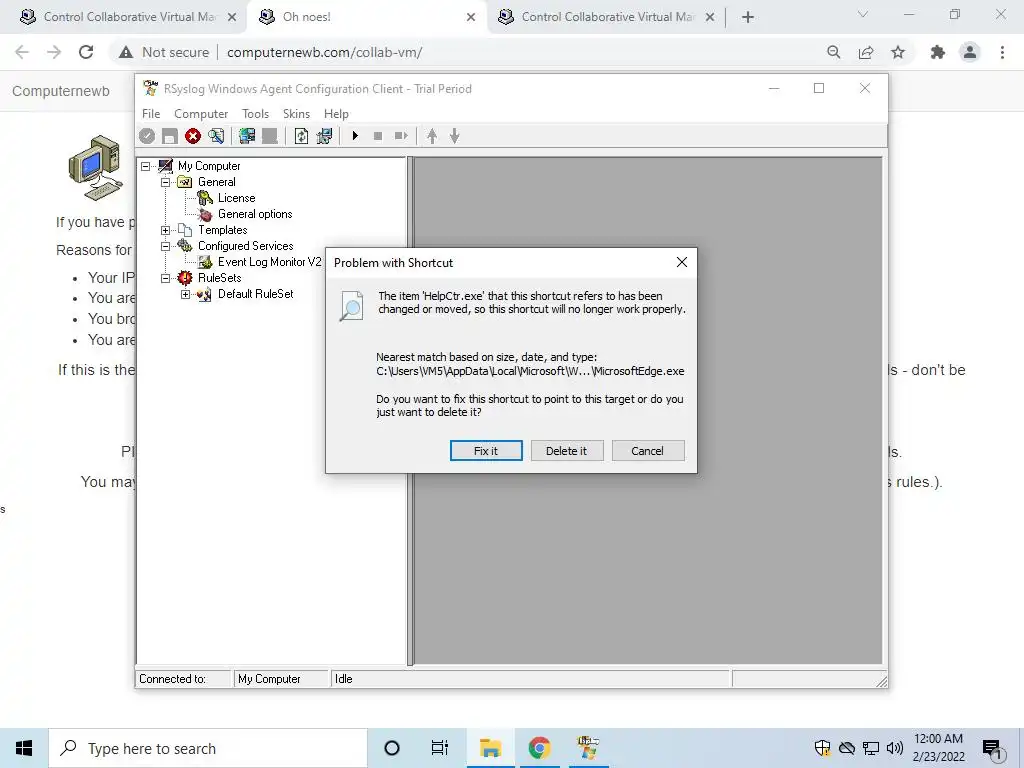The image size is (1024, 768).
Task: Open the Chrome three-dot menu
Action: 1002,52
